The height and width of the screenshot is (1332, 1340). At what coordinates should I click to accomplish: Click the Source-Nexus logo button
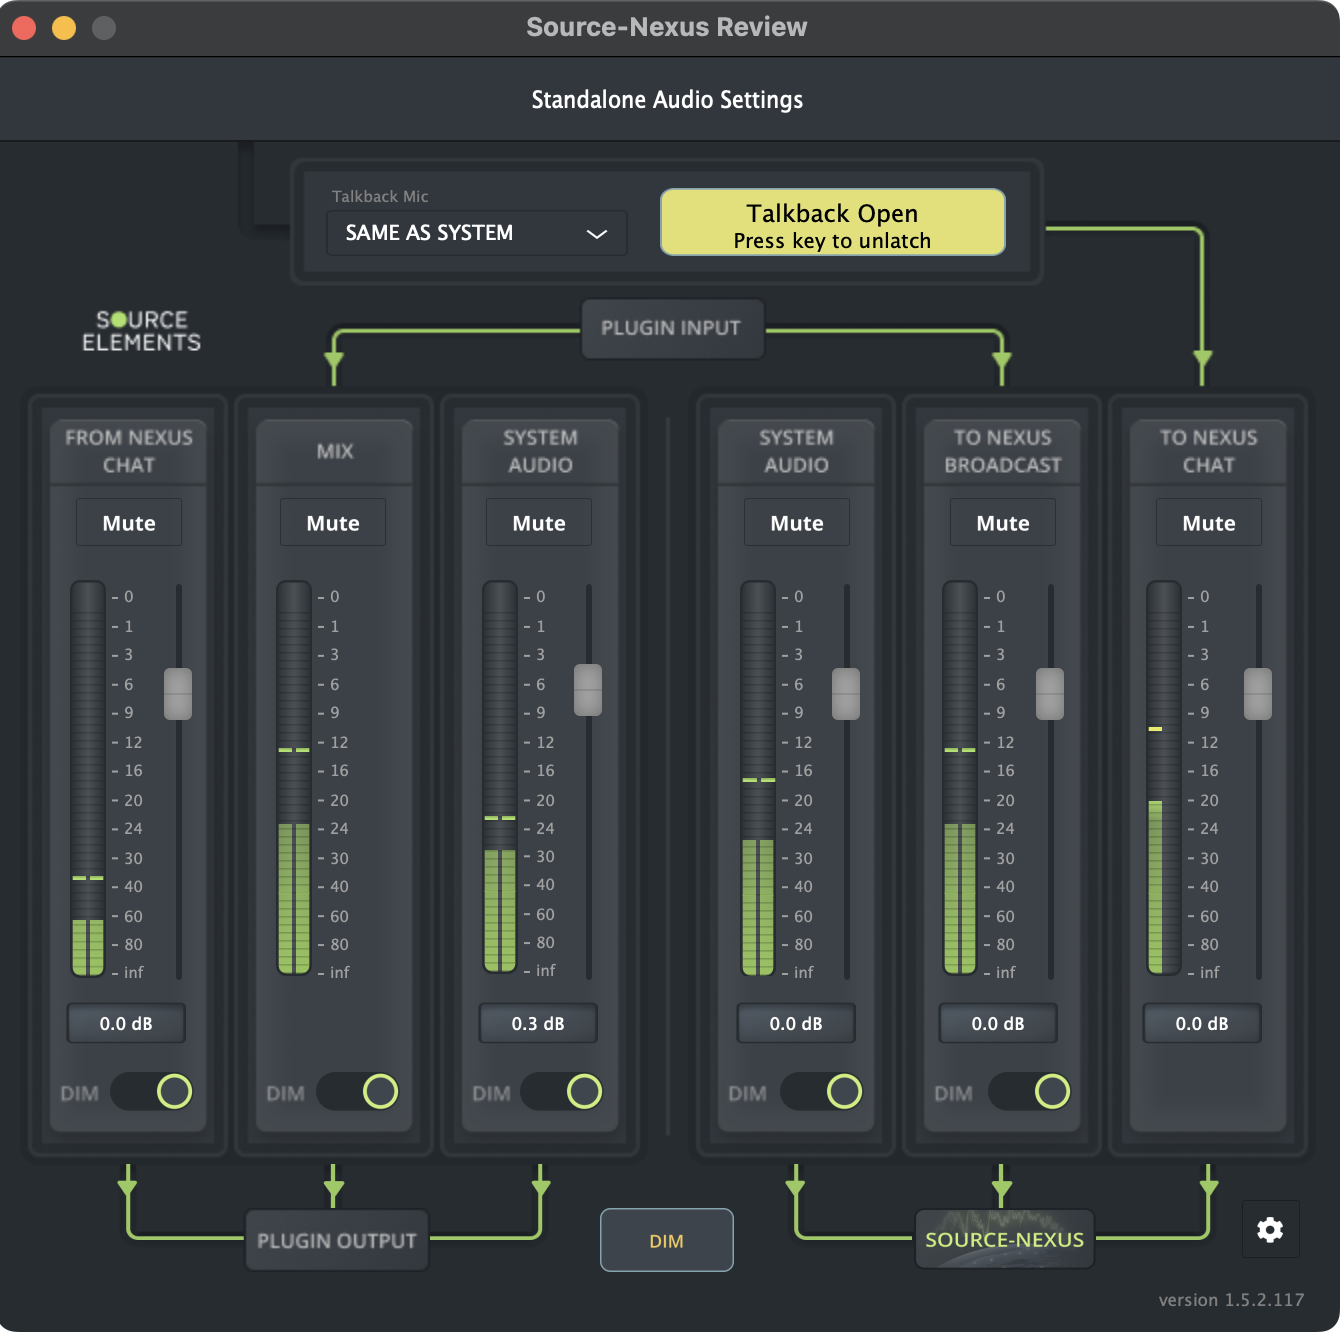[1004, 1239]
